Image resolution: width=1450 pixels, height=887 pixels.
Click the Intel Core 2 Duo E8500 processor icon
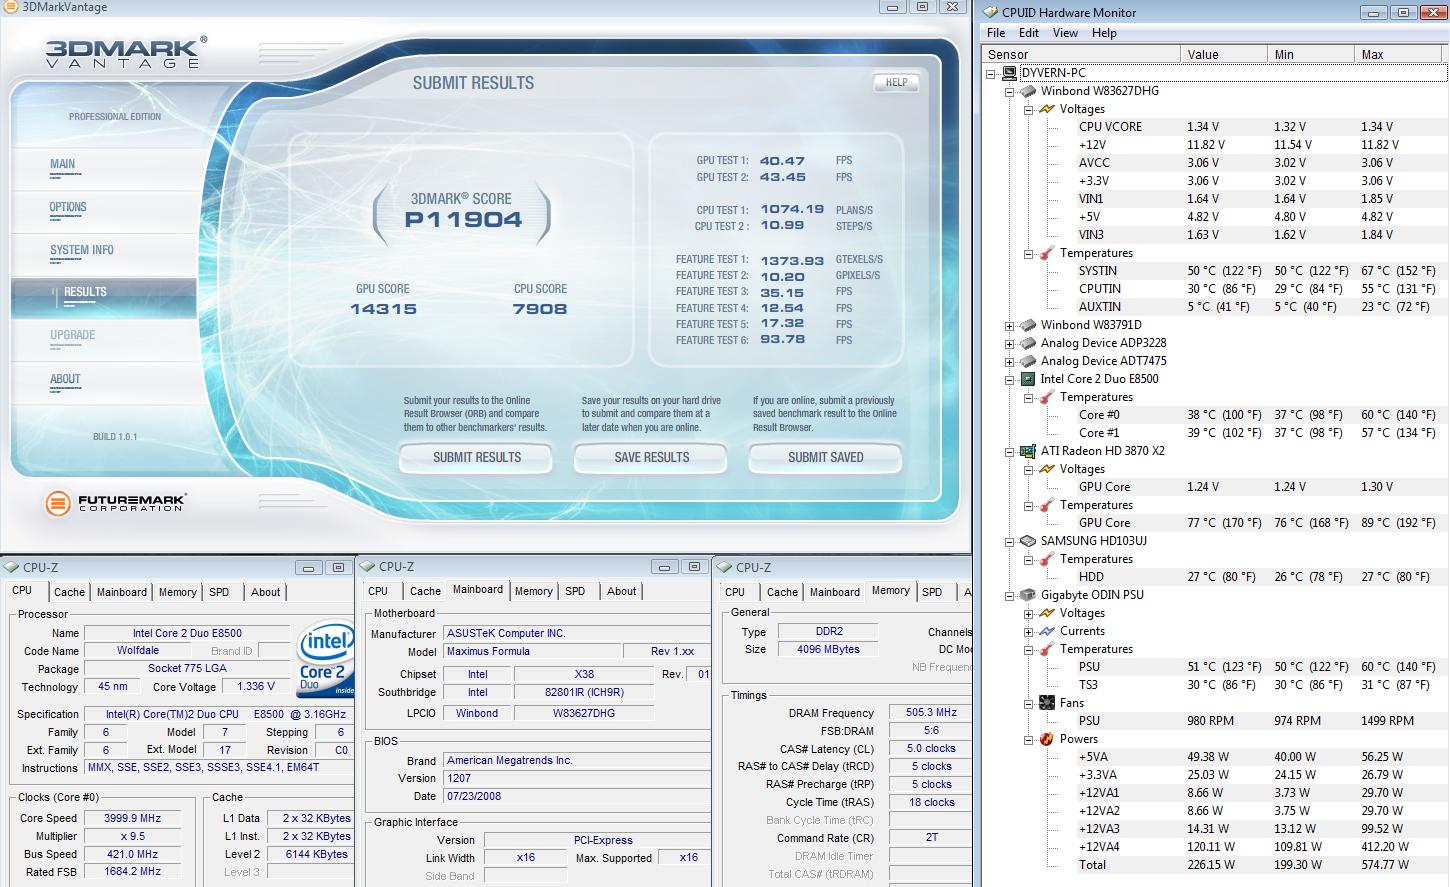1027,379
